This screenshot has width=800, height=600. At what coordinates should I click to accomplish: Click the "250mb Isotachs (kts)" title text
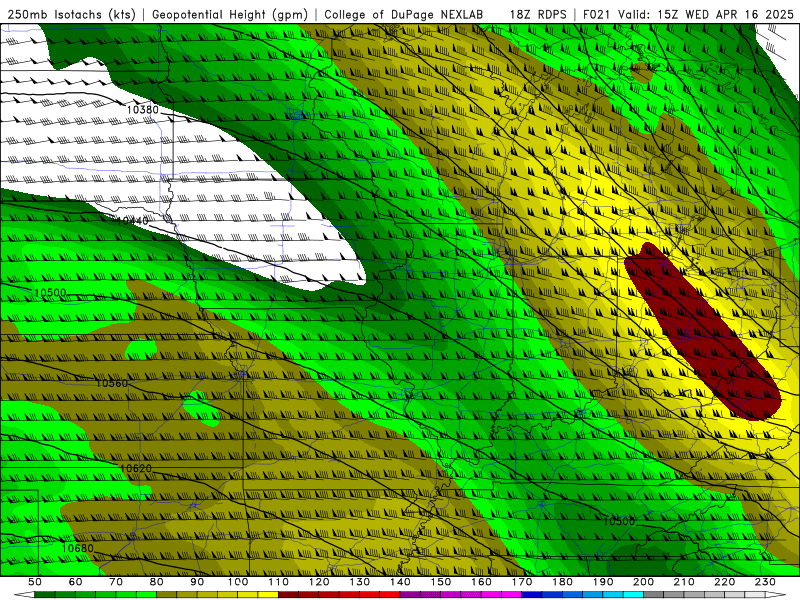pyautogui.click(x=71, y=15)
